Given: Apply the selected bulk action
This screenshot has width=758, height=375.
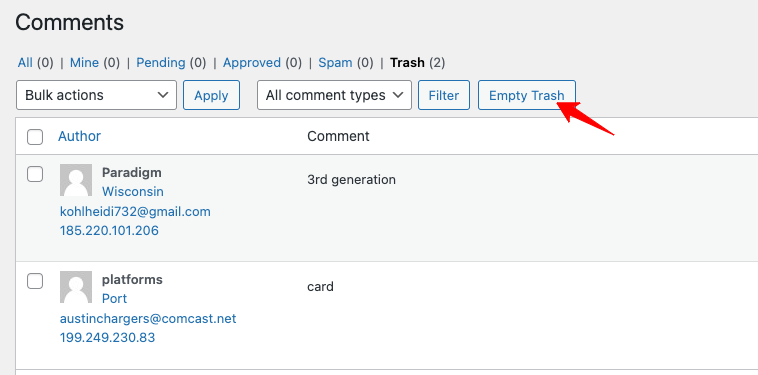Looking at the screenshot, I should pyautogui.click(x=211, y=95).
